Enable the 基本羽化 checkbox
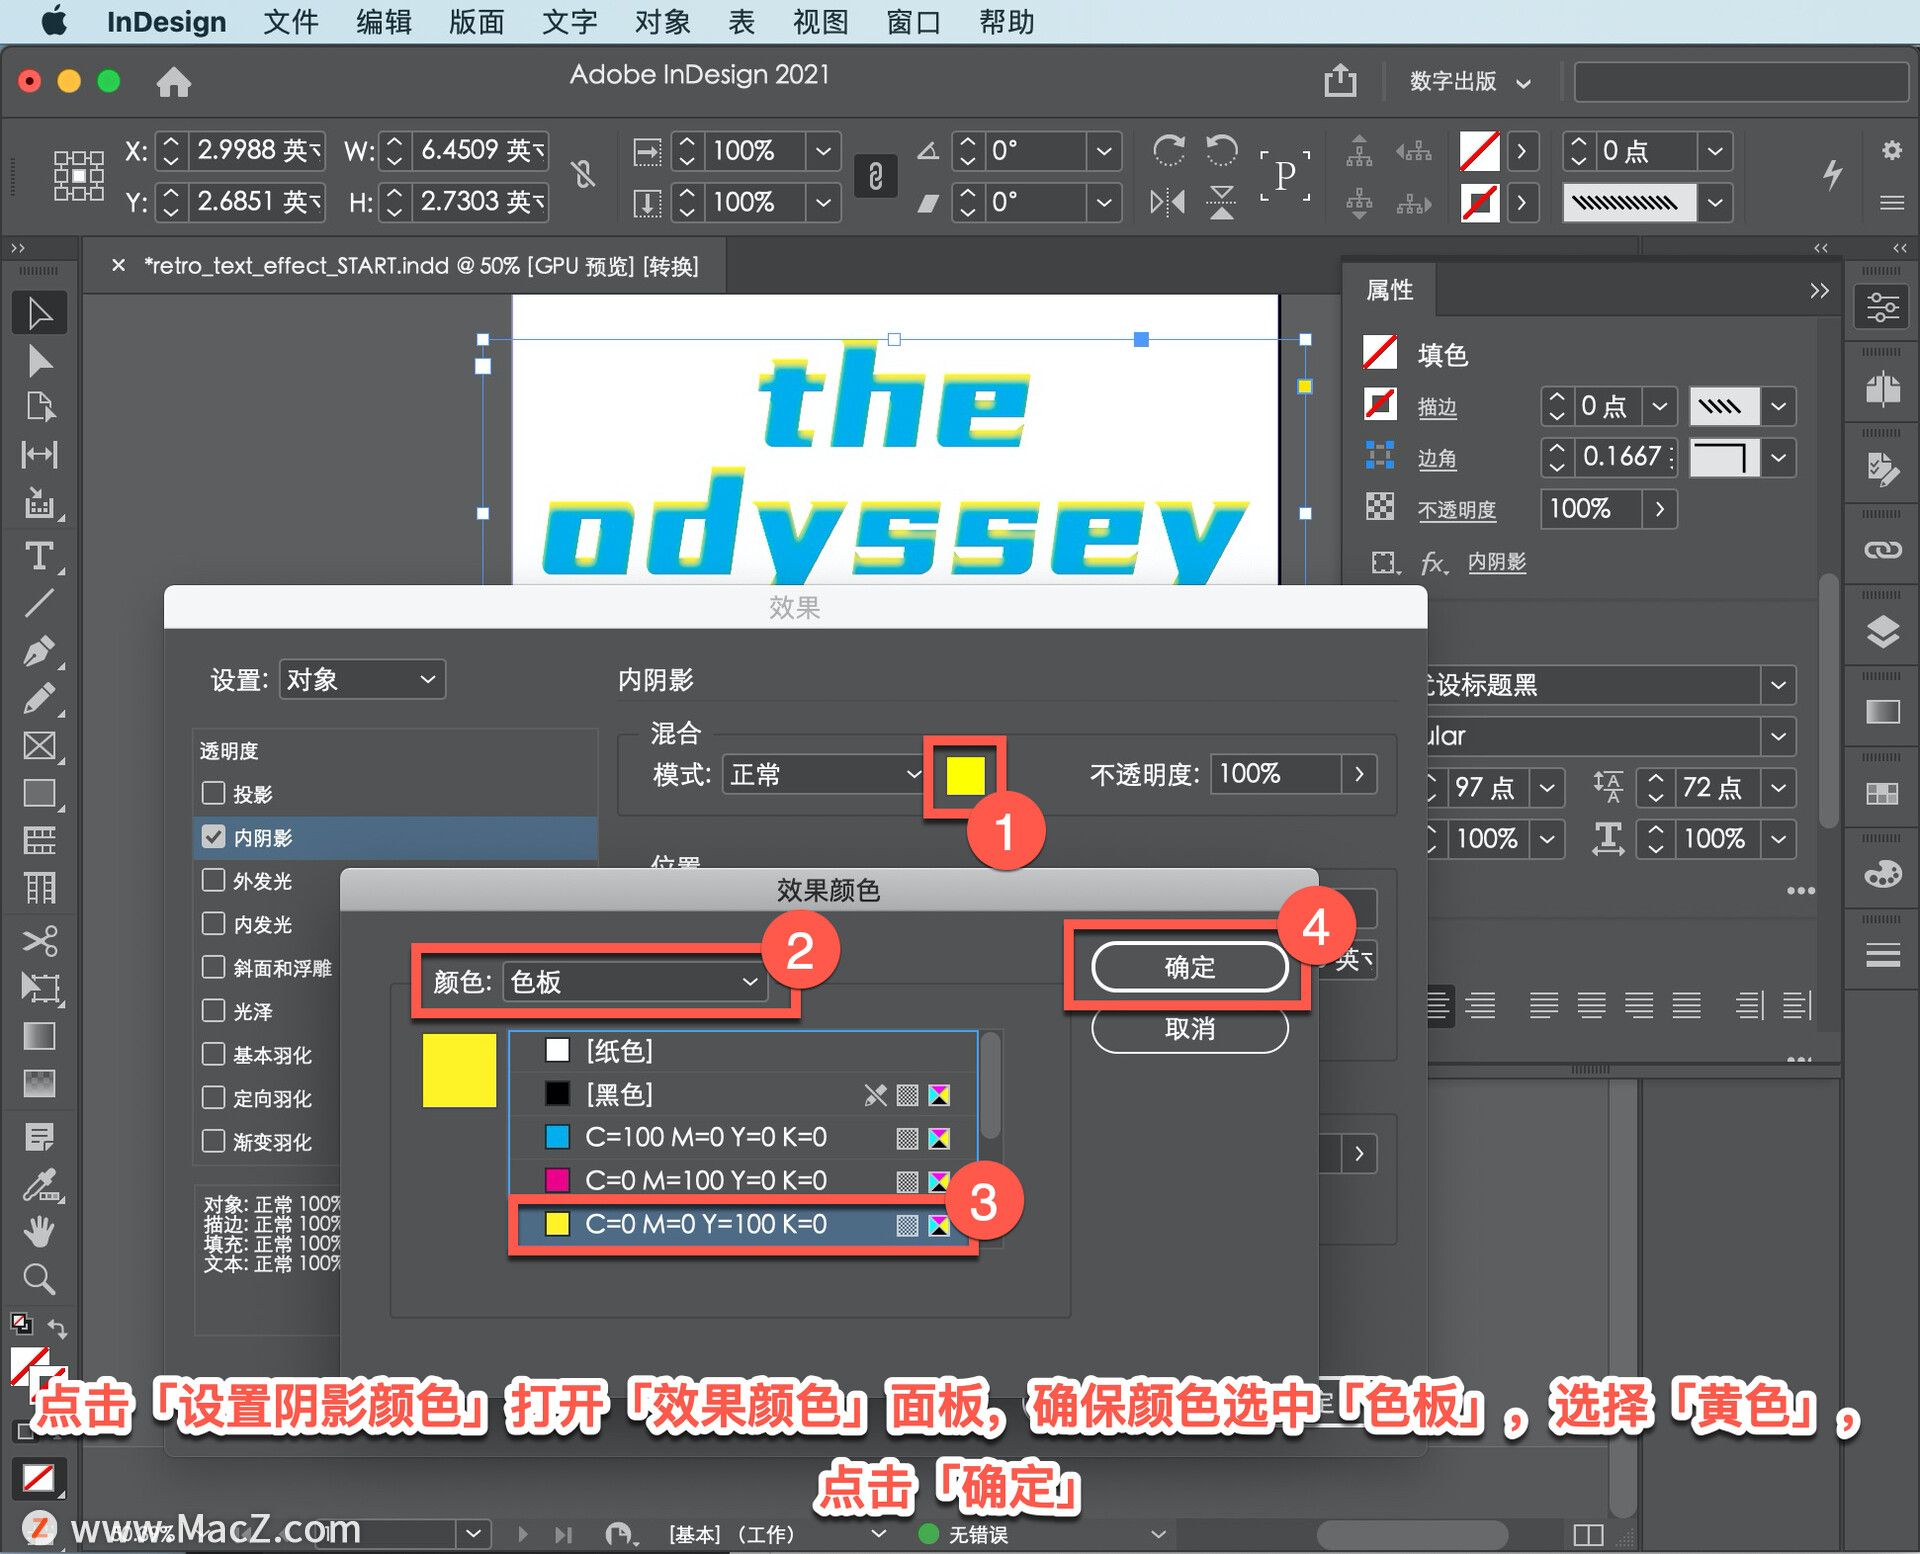This screenshot has width=1920, height=1554. tap(213, 1054)
